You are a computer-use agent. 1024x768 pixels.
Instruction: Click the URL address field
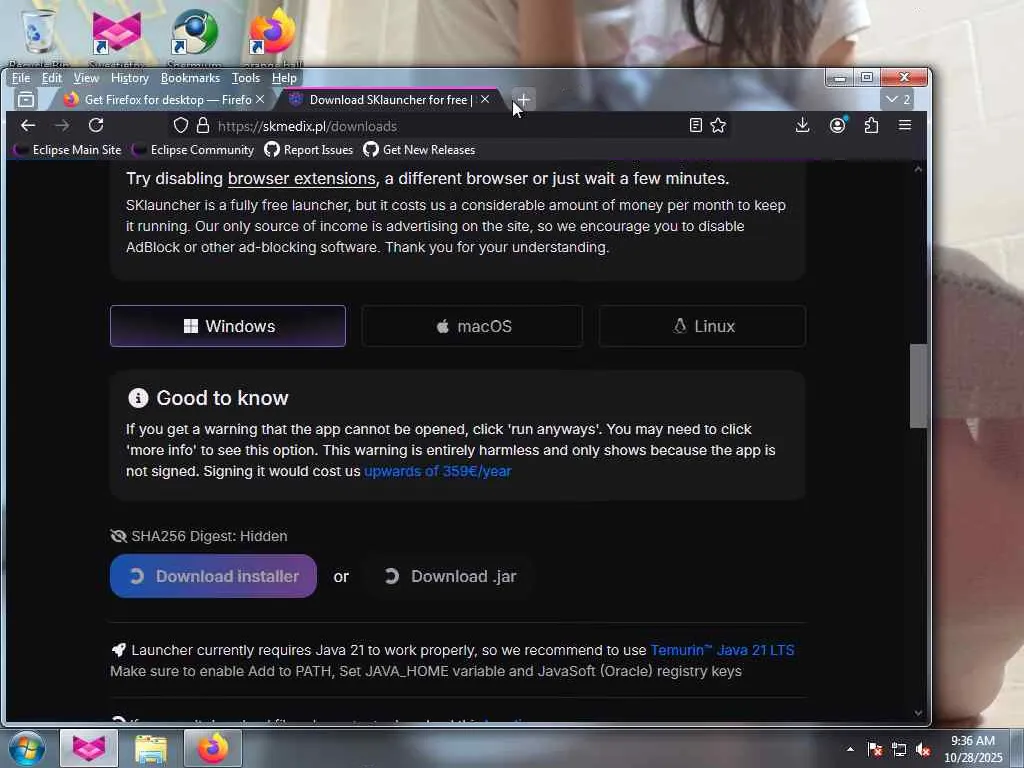click(451, 126)
